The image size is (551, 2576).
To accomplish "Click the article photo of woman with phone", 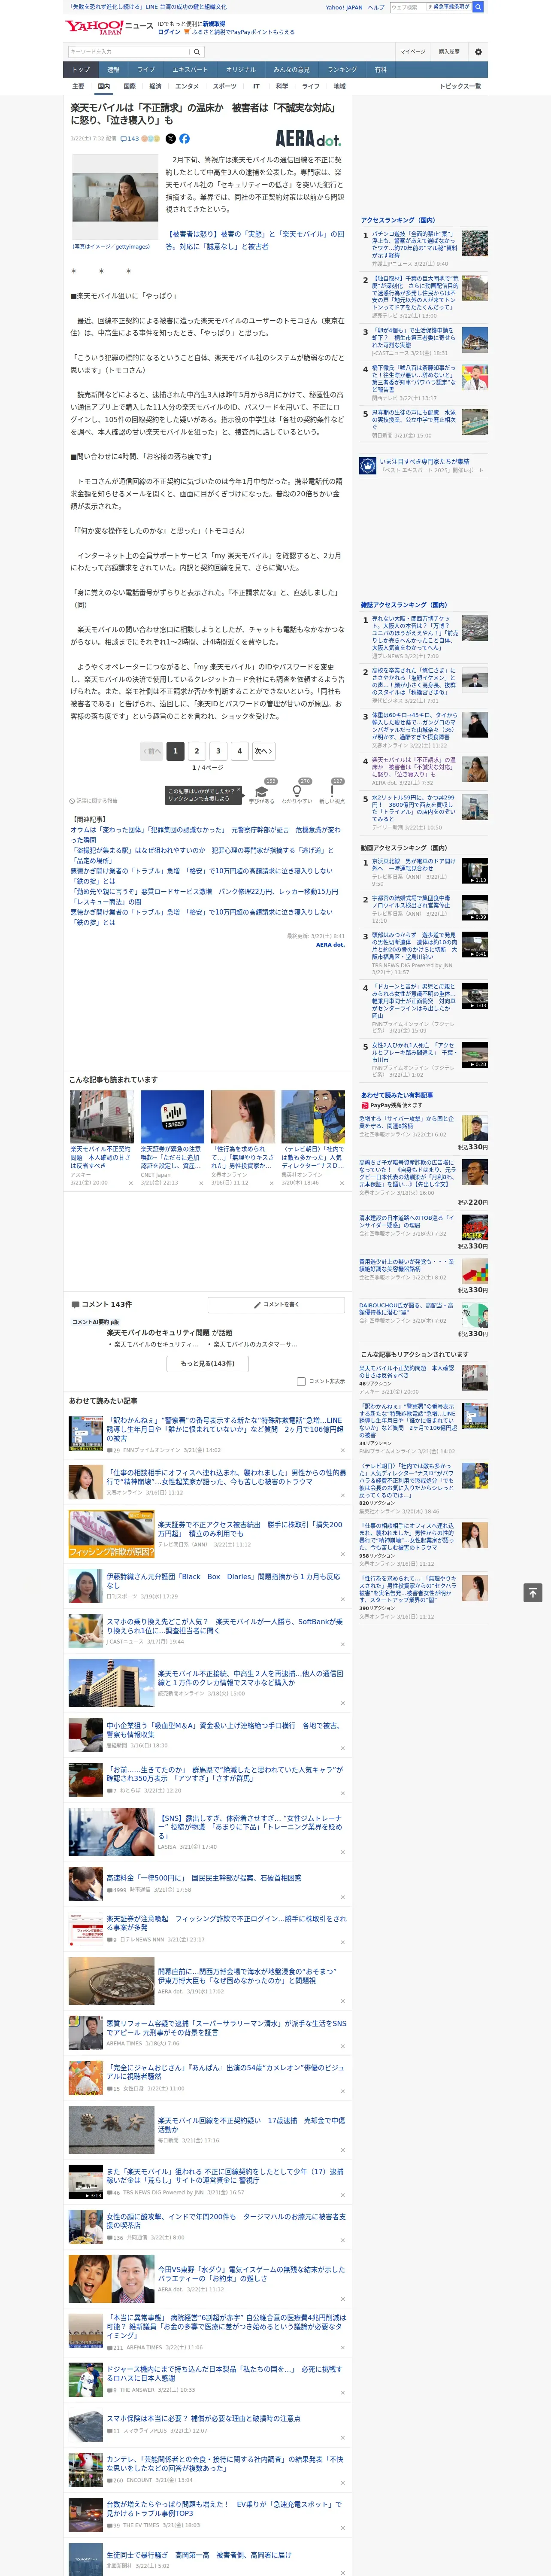I will pyautogui.click(x=115, y=196).
